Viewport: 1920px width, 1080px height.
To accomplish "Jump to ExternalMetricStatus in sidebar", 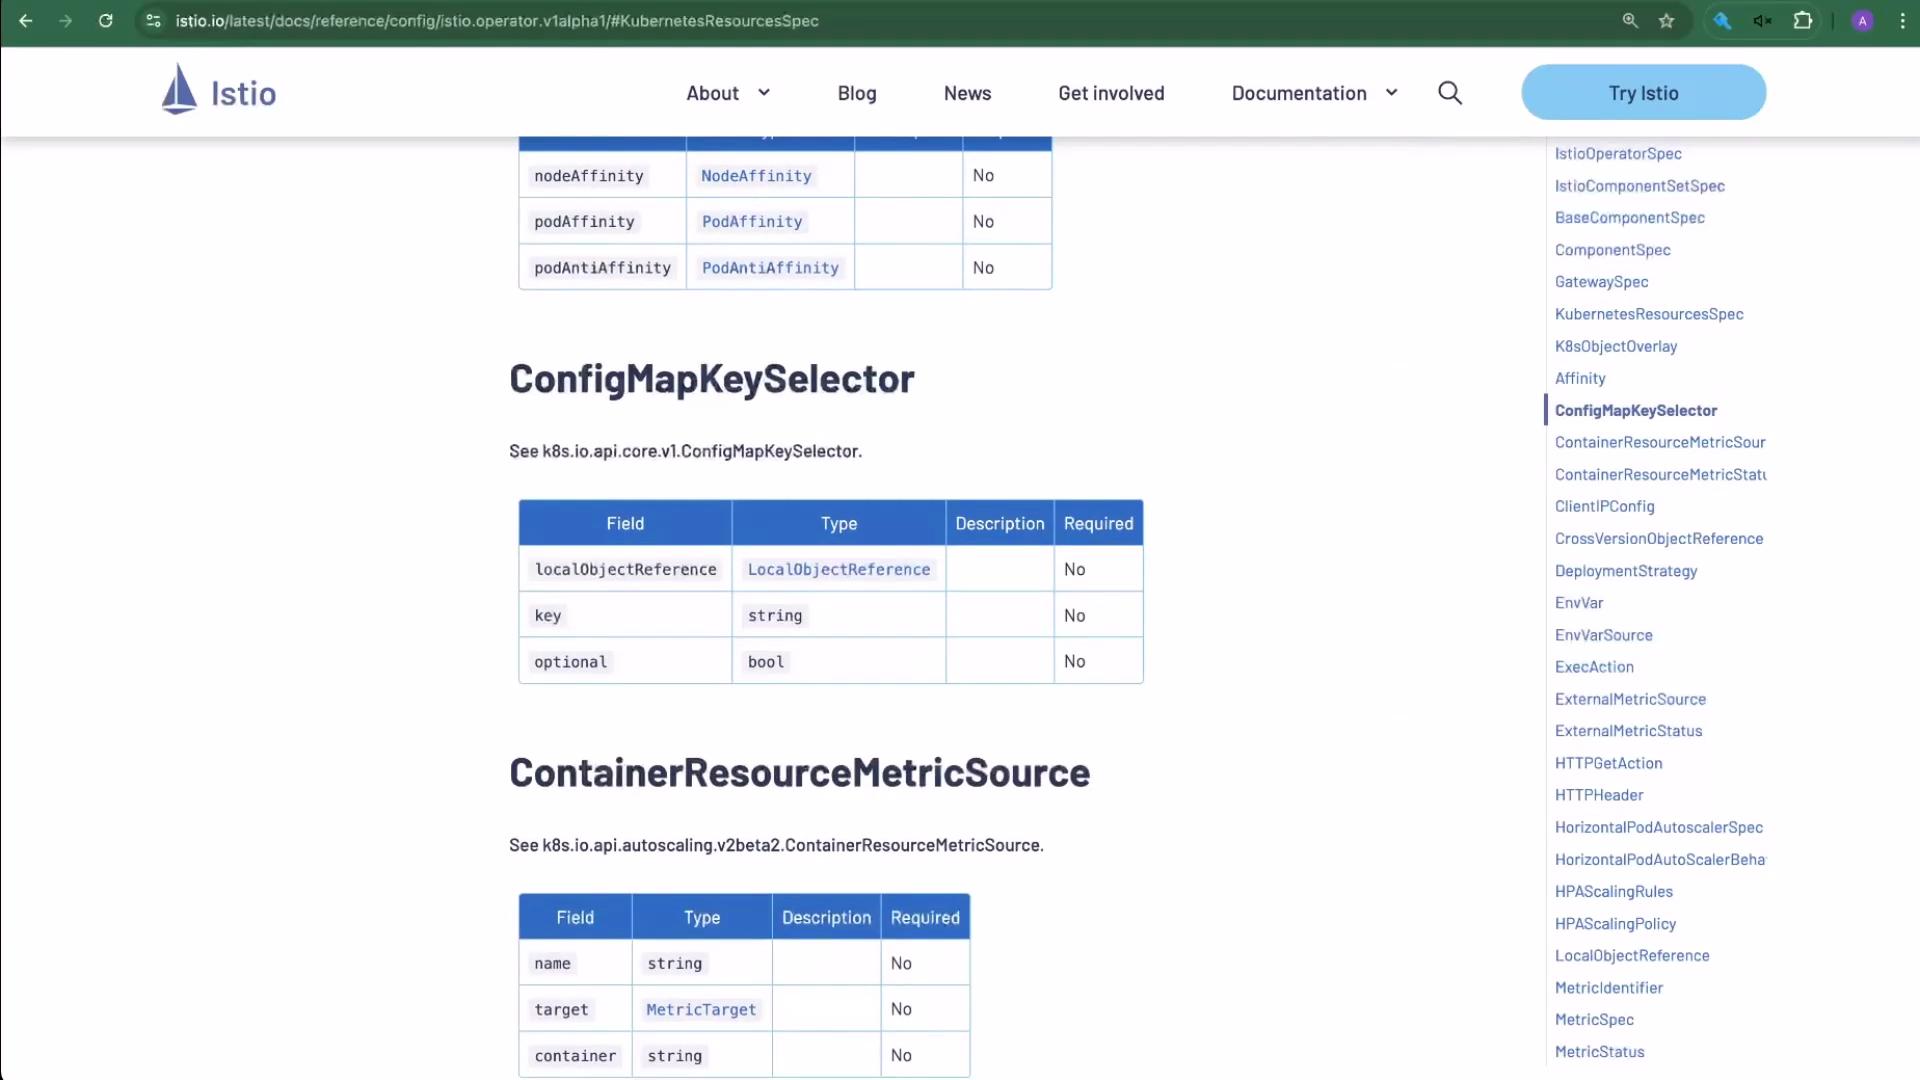I will click(x=1628, y=731).
